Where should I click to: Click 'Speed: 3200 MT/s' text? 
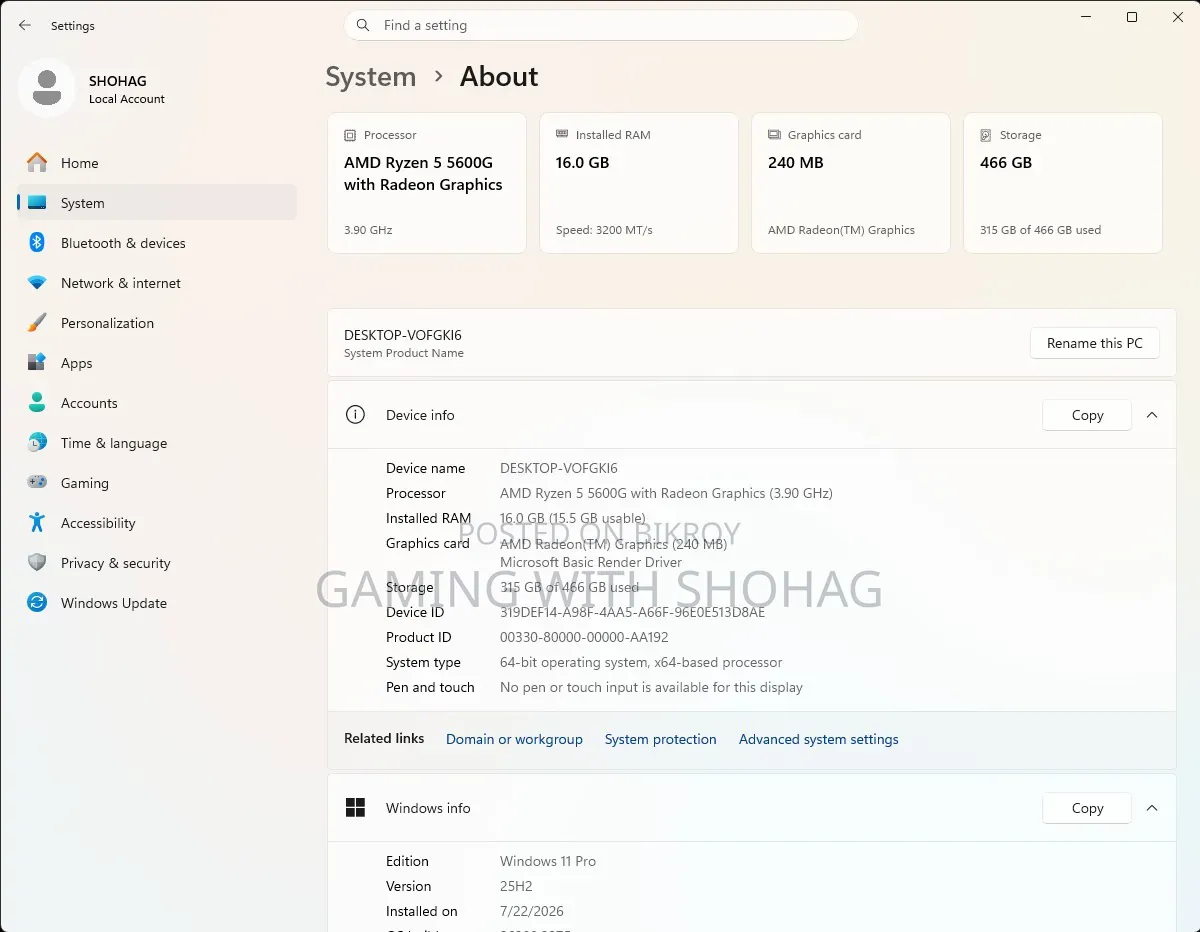pyautogui.click(x=604, y=230)
